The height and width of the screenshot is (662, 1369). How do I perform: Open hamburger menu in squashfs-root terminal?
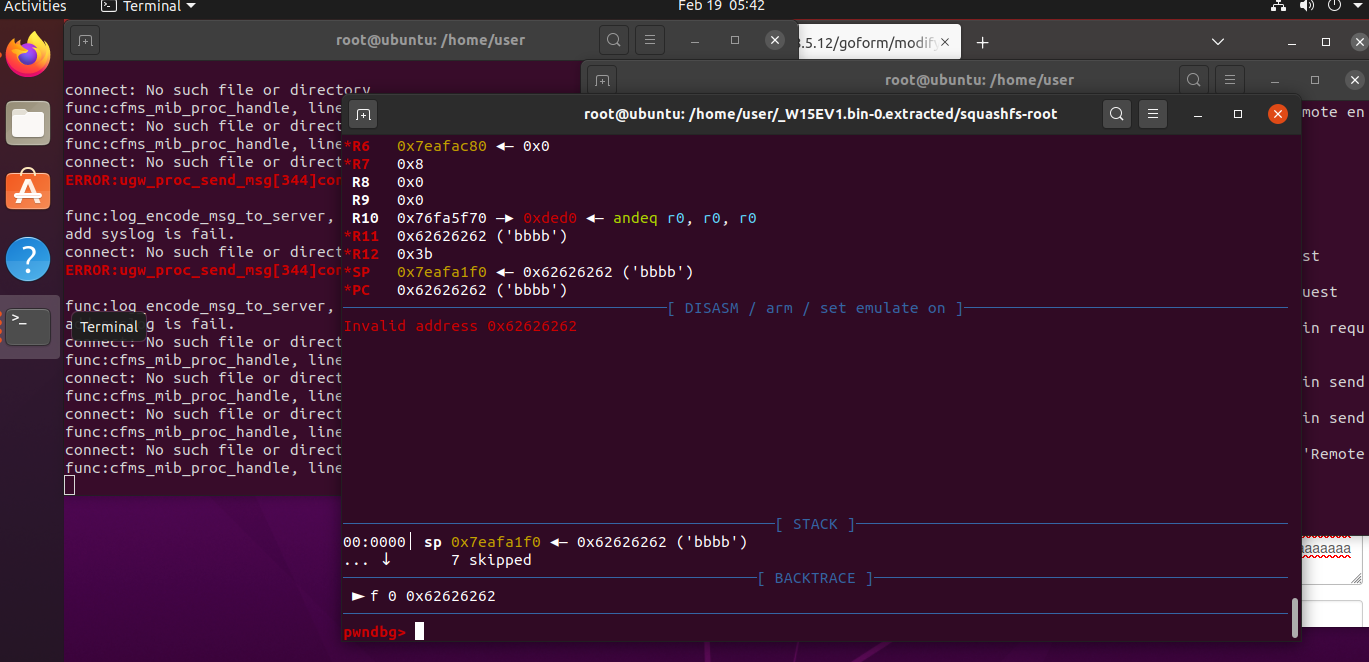(x=1153, y=114)
